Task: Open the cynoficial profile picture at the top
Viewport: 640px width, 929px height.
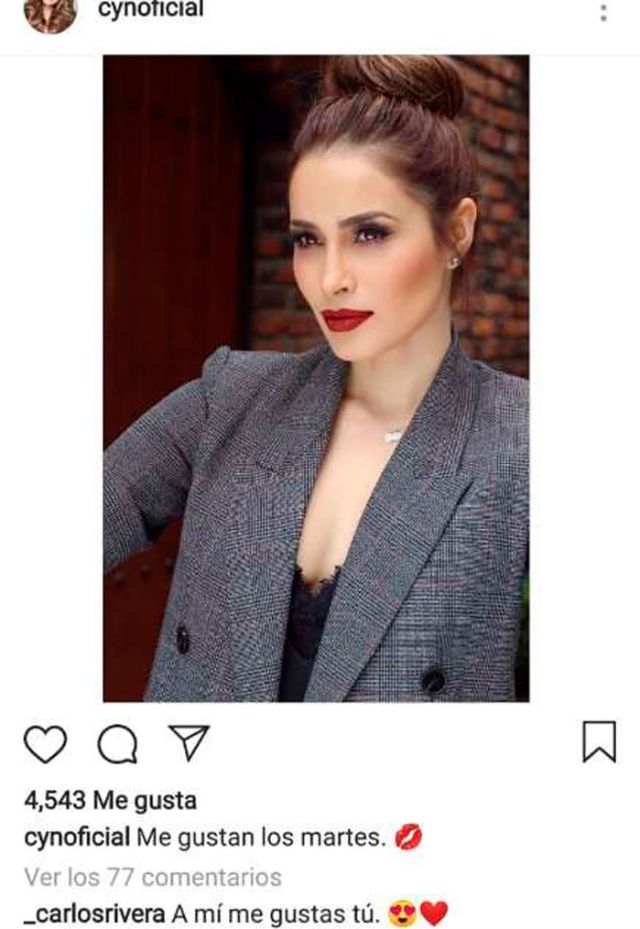Action: [x=50, y=14]
